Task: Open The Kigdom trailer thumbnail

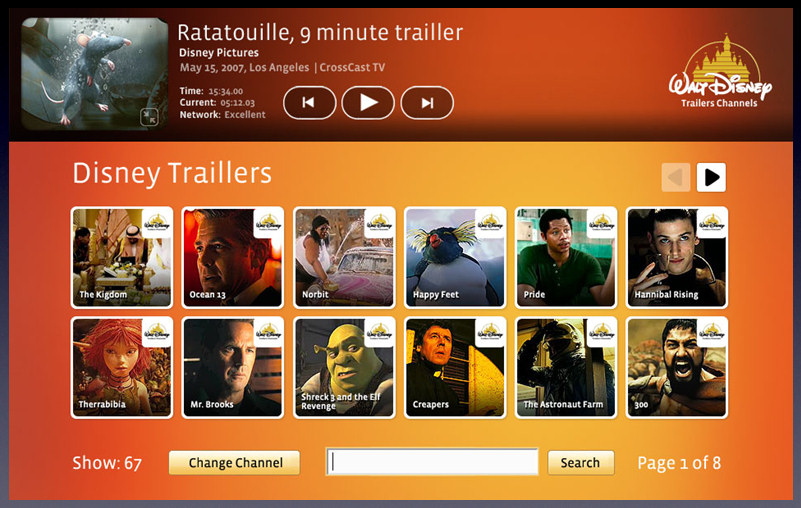Action: pos(122,257)
